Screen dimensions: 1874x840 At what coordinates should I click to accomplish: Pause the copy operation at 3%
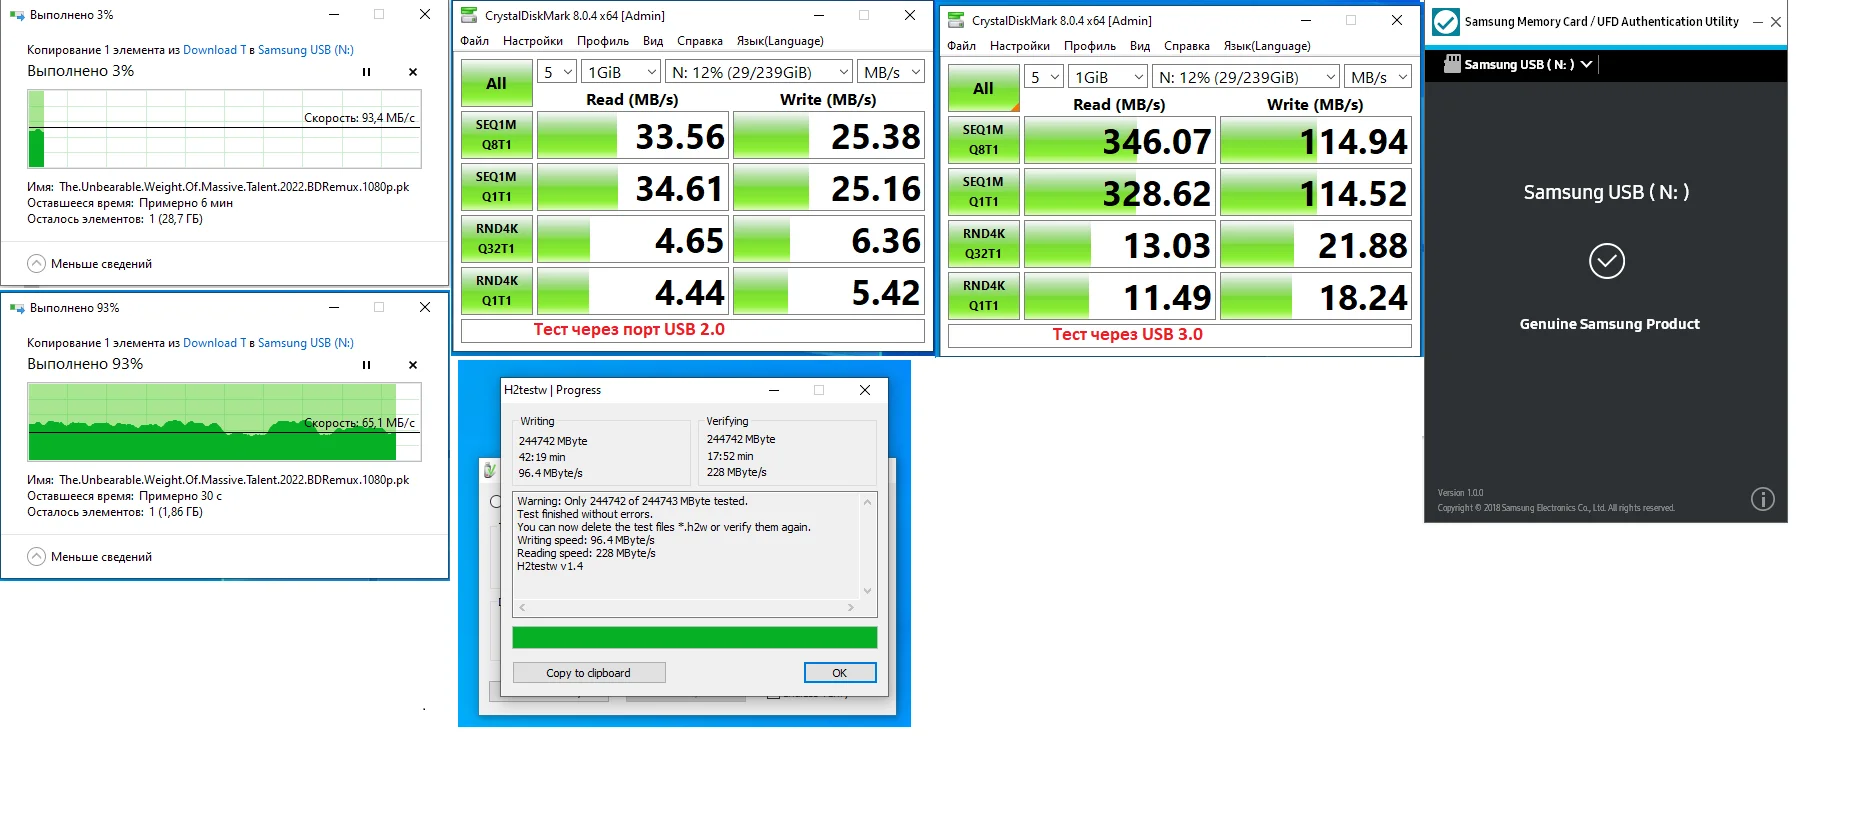point(366,72)
